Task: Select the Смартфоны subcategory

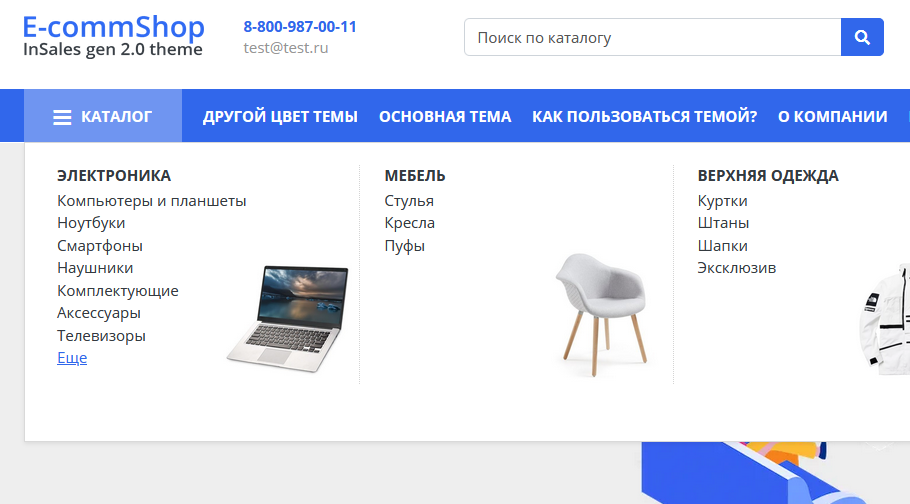Action: tap(100, 246)
